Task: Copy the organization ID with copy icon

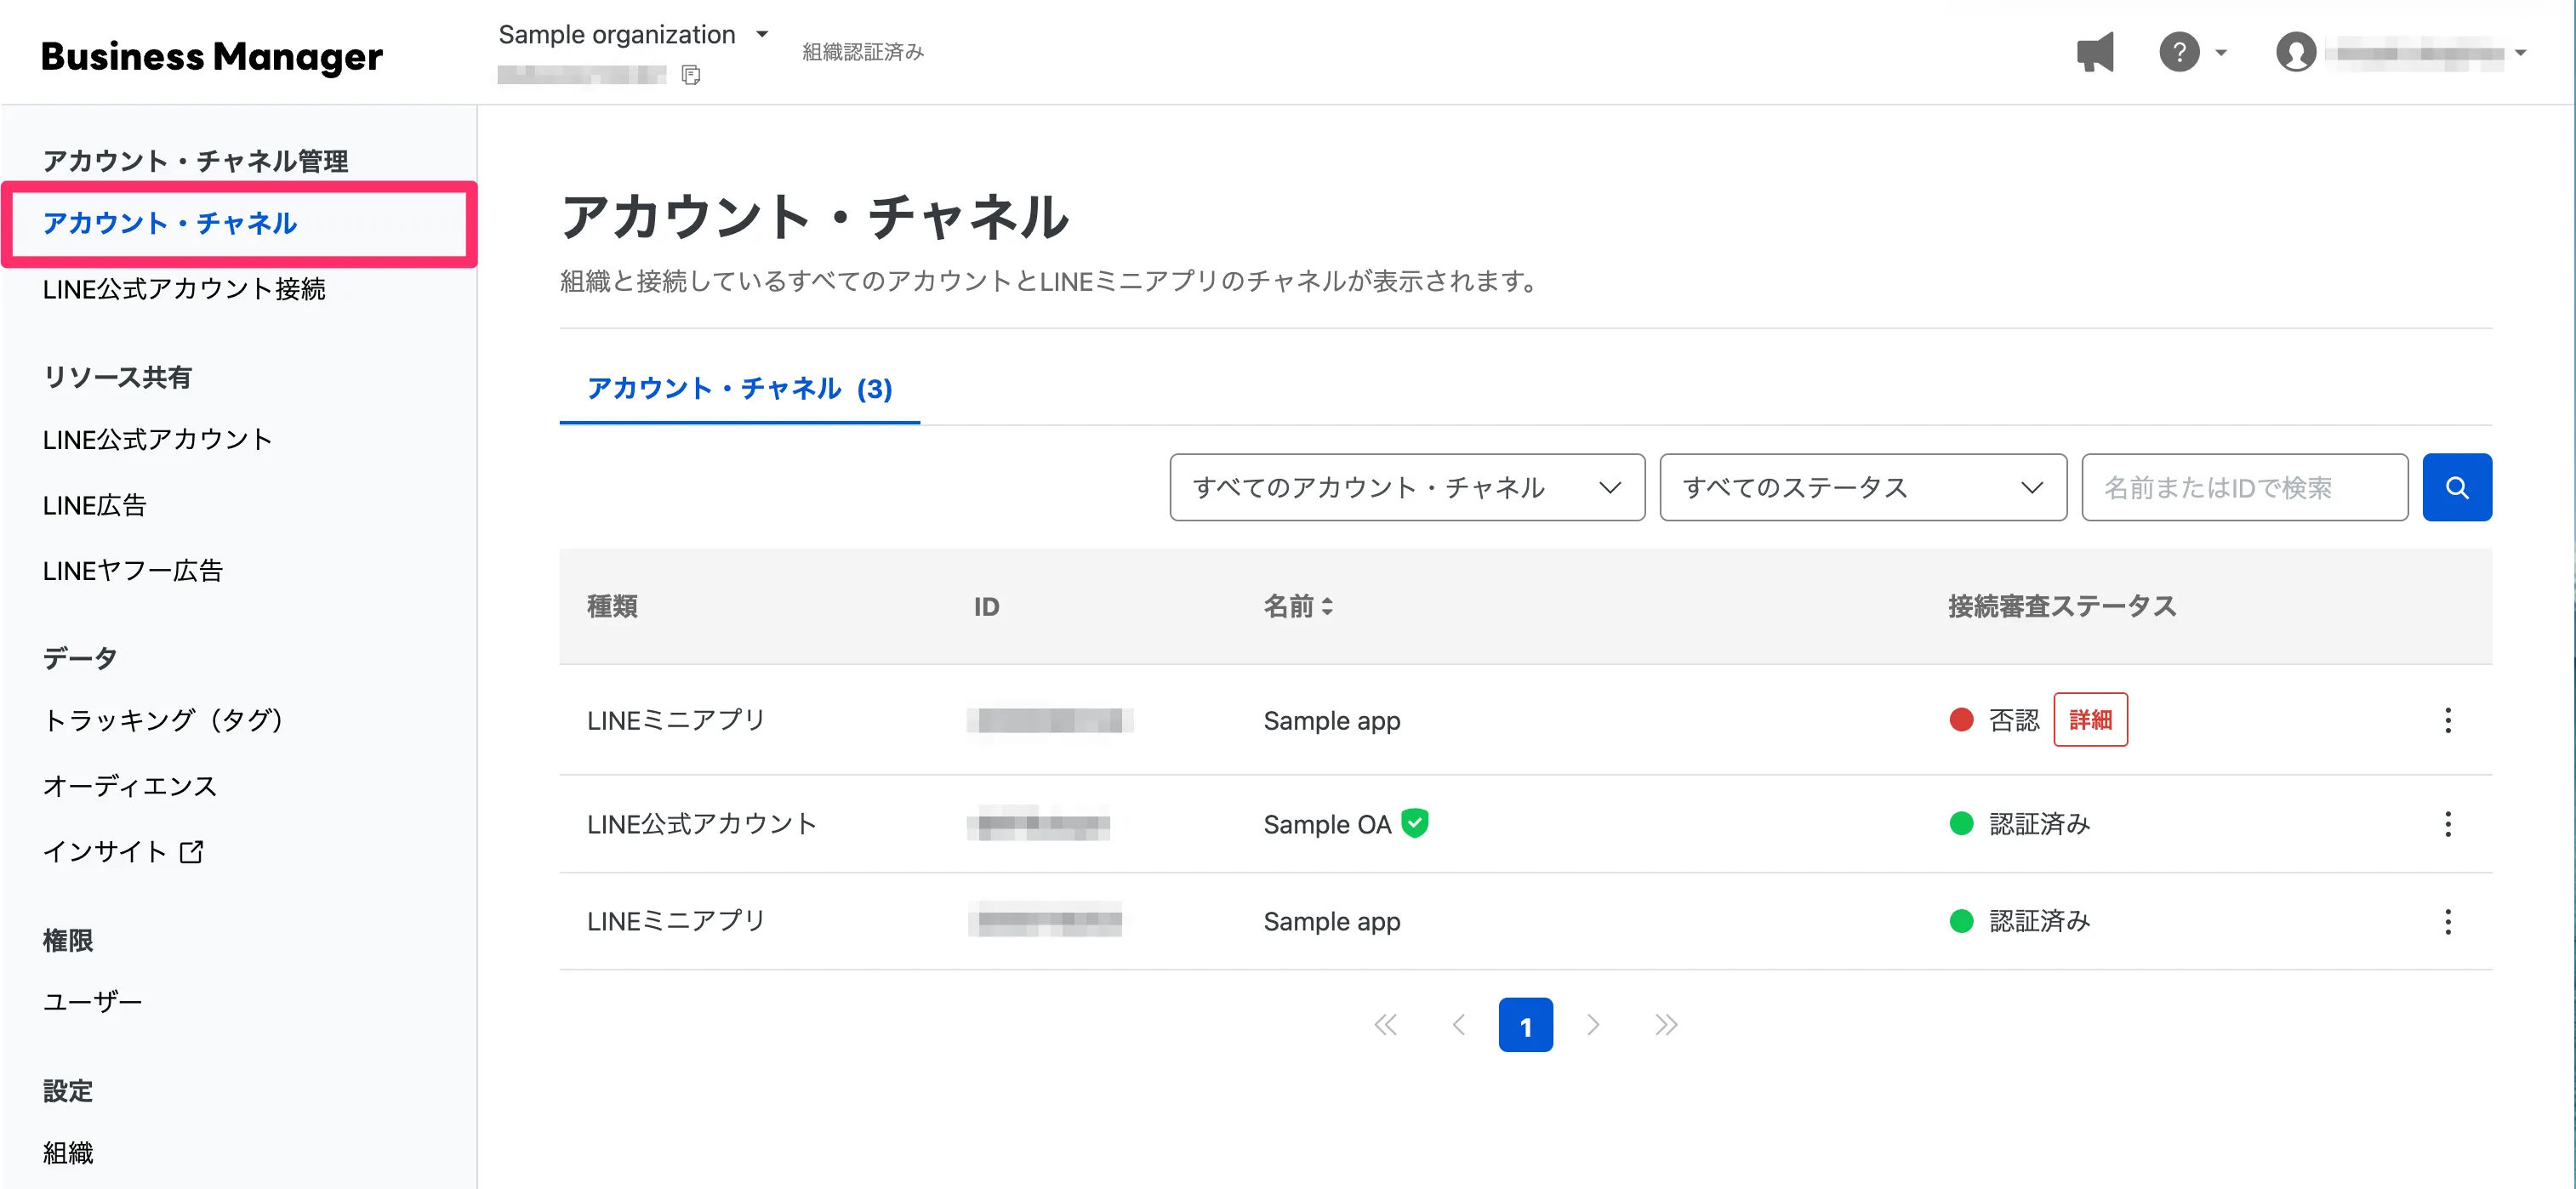Action: [690, 75]
